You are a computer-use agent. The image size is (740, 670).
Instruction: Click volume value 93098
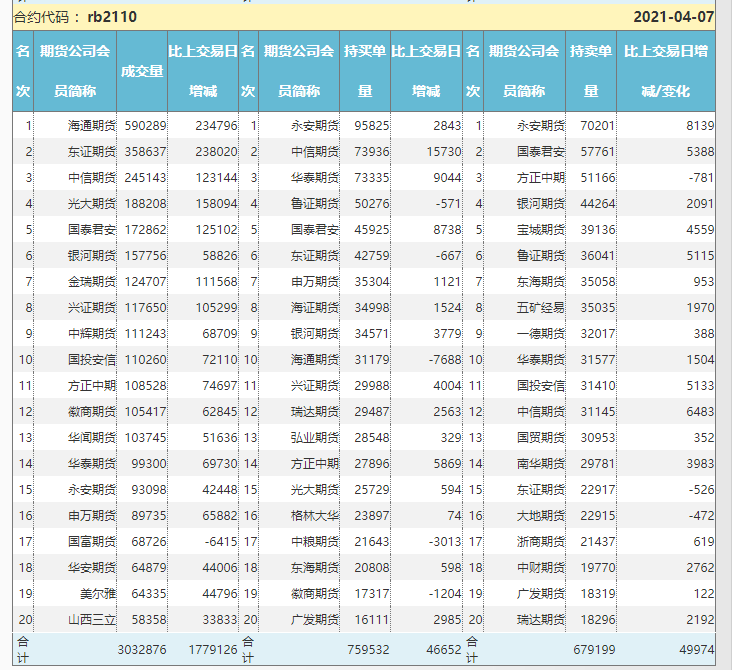click(149, 489)
